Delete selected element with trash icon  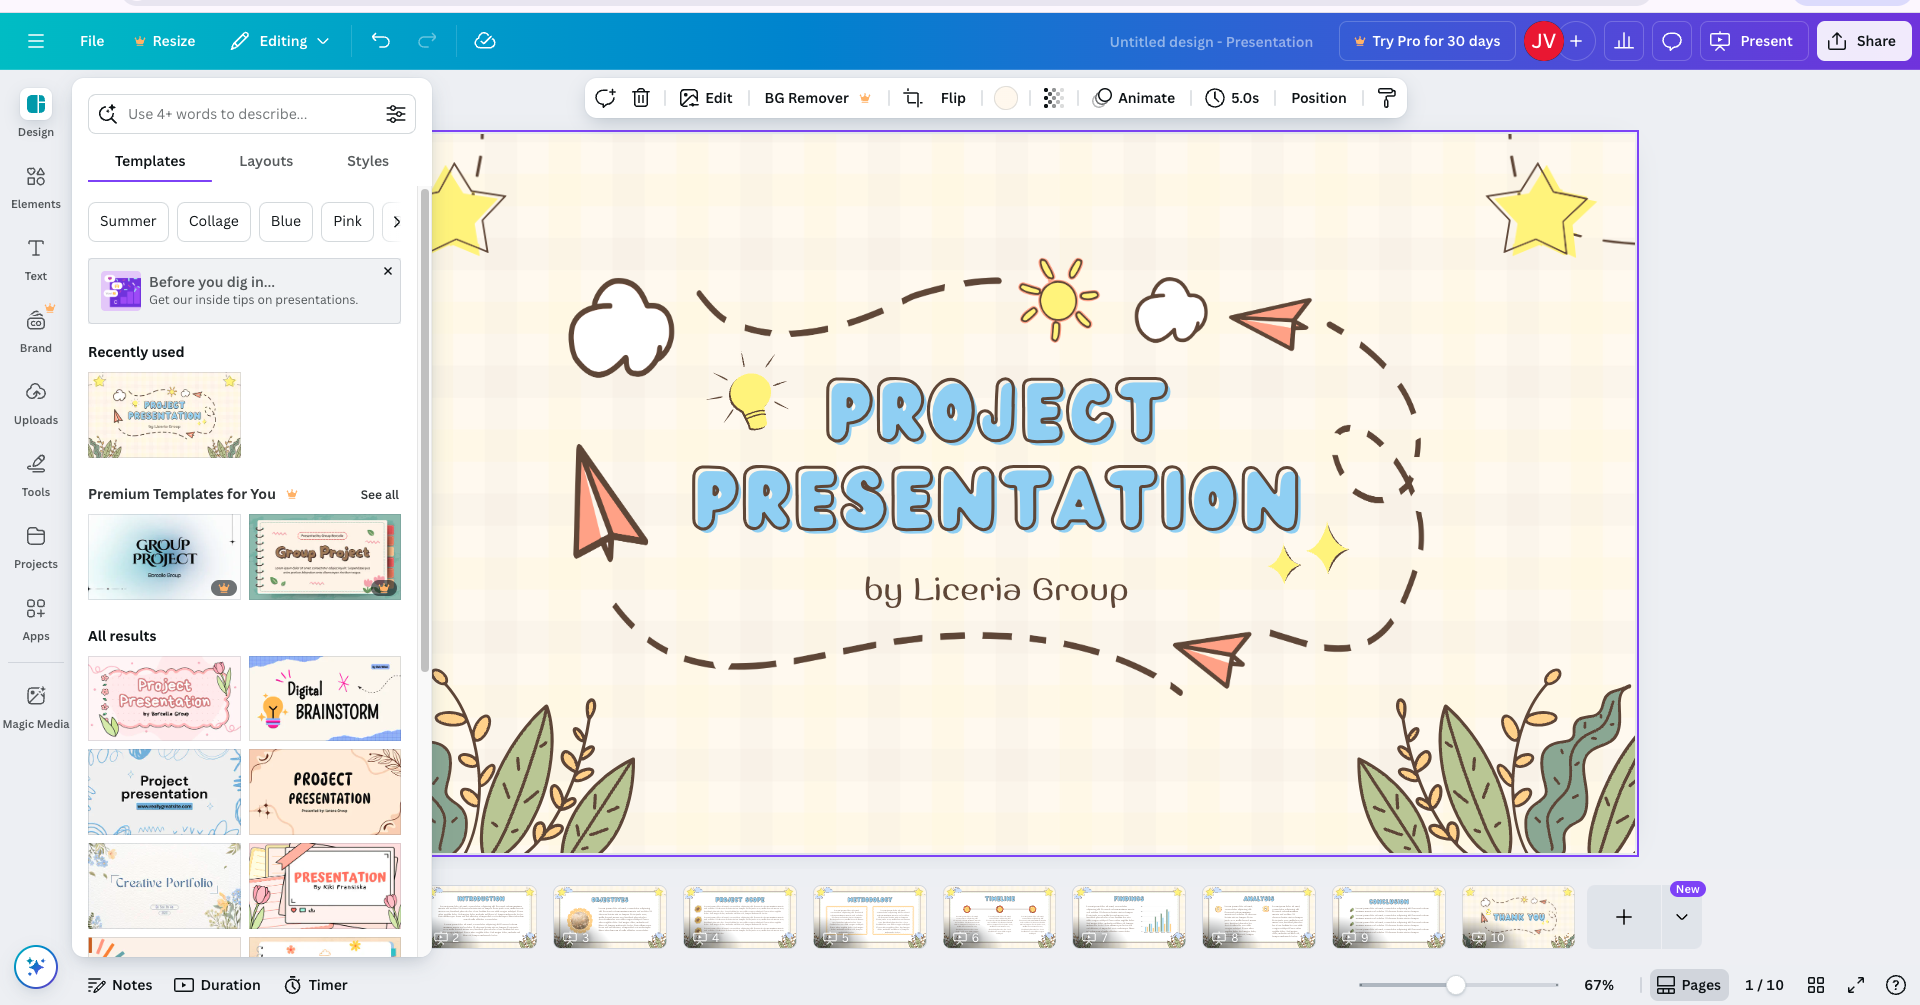(641, 98)
